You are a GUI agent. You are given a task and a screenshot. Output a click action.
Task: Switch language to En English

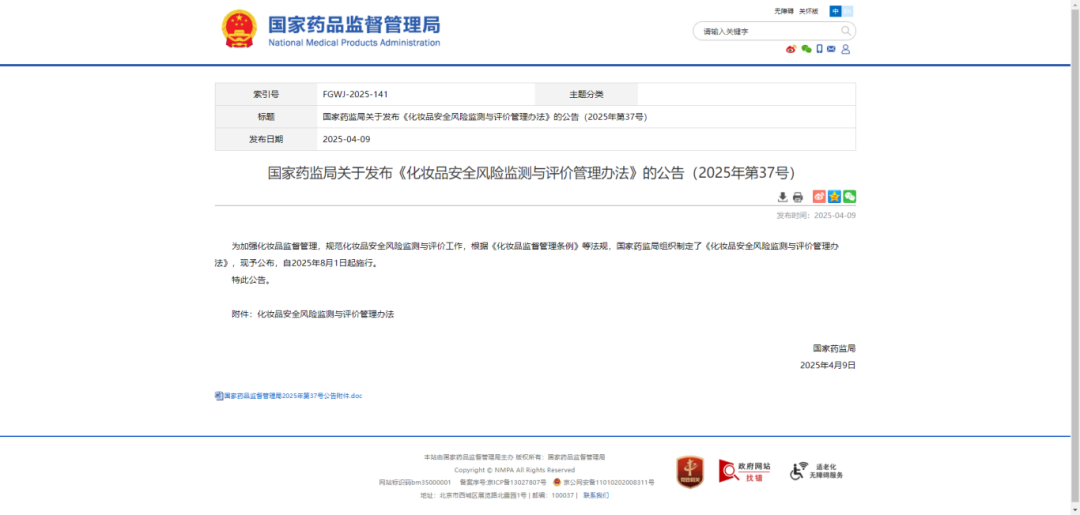coord(847,11)
